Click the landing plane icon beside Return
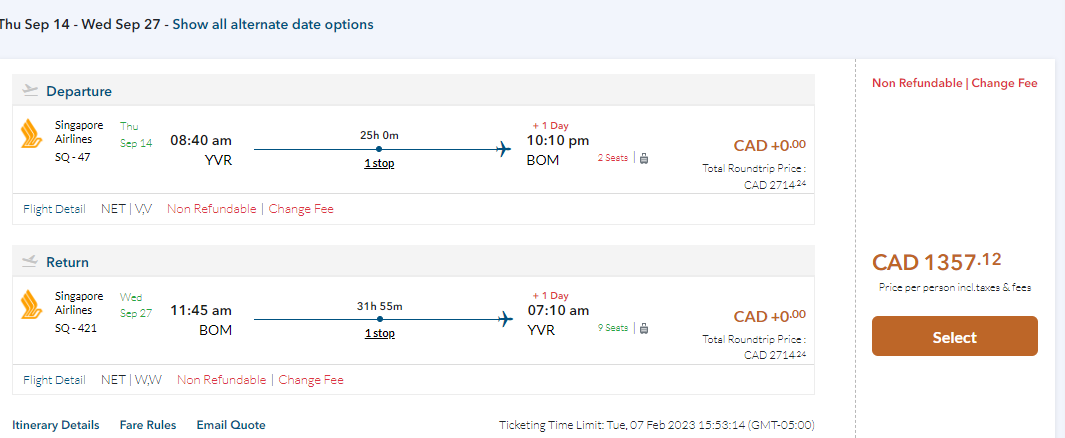 tap(30, 262)
